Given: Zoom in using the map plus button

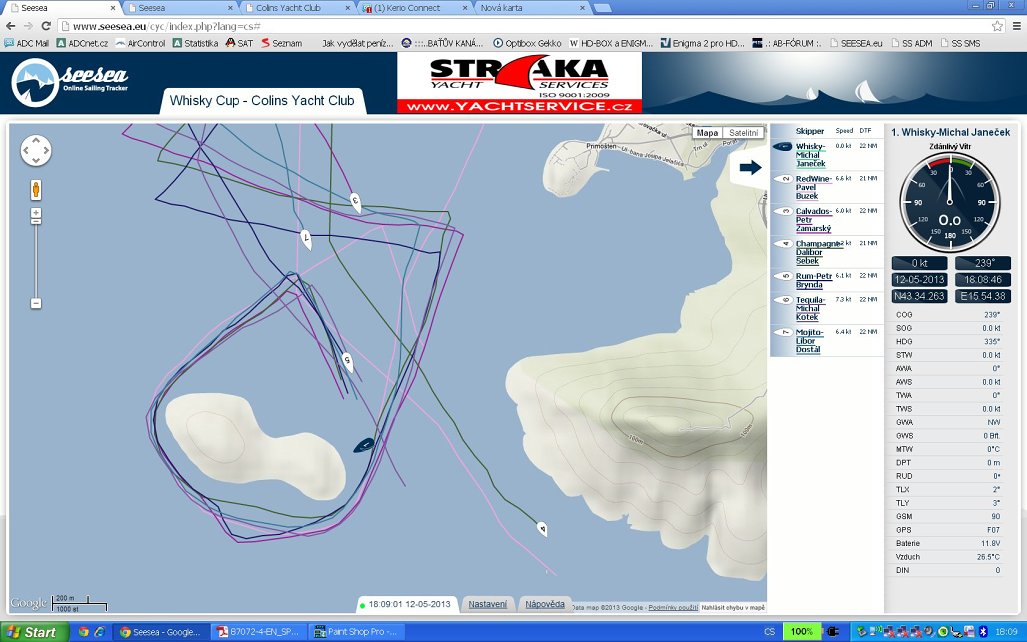Looking at the screenshot, I should coord(36,213).
